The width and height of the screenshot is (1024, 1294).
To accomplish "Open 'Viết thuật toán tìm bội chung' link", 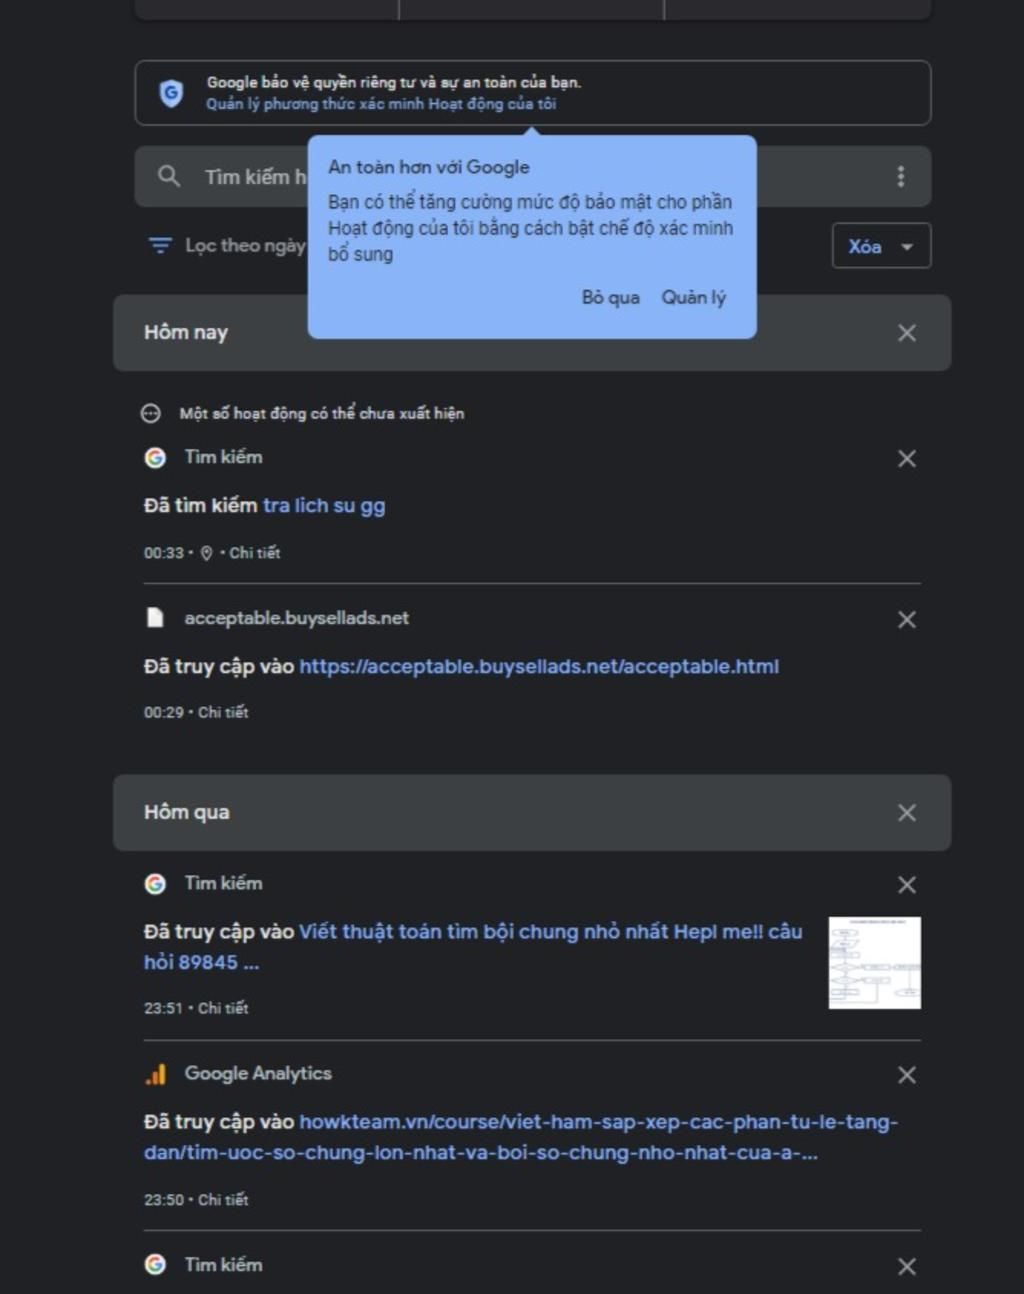I will pyautogui.click(x=473, y=946).
